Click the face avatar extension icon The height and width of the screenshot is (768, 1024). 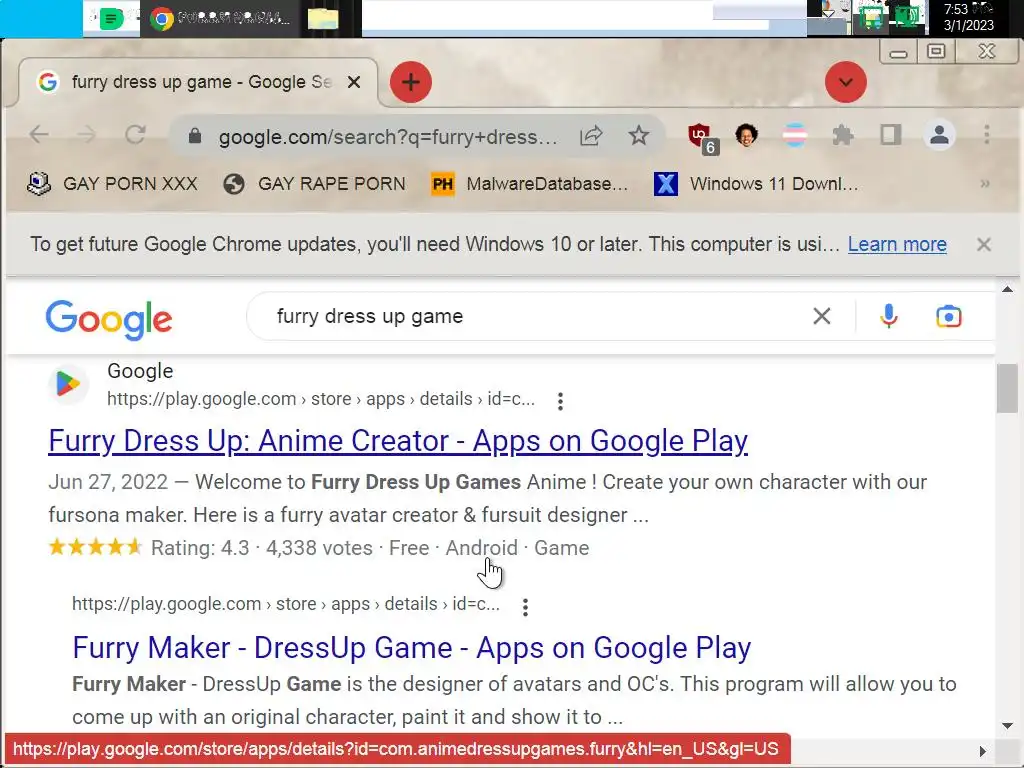coord(746,135)
